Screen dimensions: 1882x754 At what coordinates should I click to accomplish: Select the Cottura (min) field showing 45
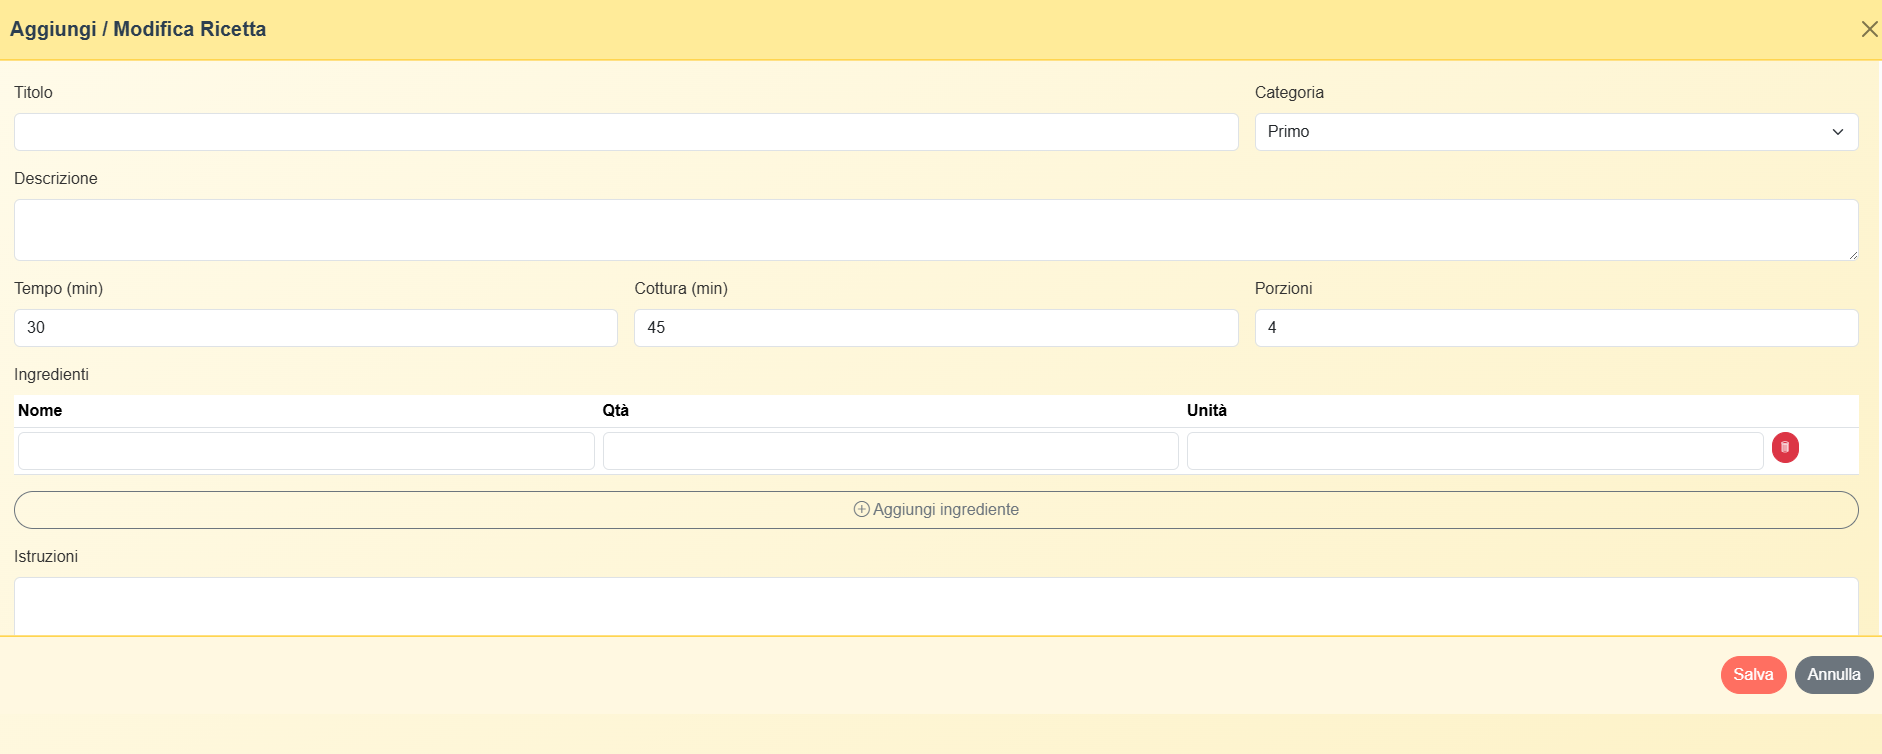[x=935, y=328]
